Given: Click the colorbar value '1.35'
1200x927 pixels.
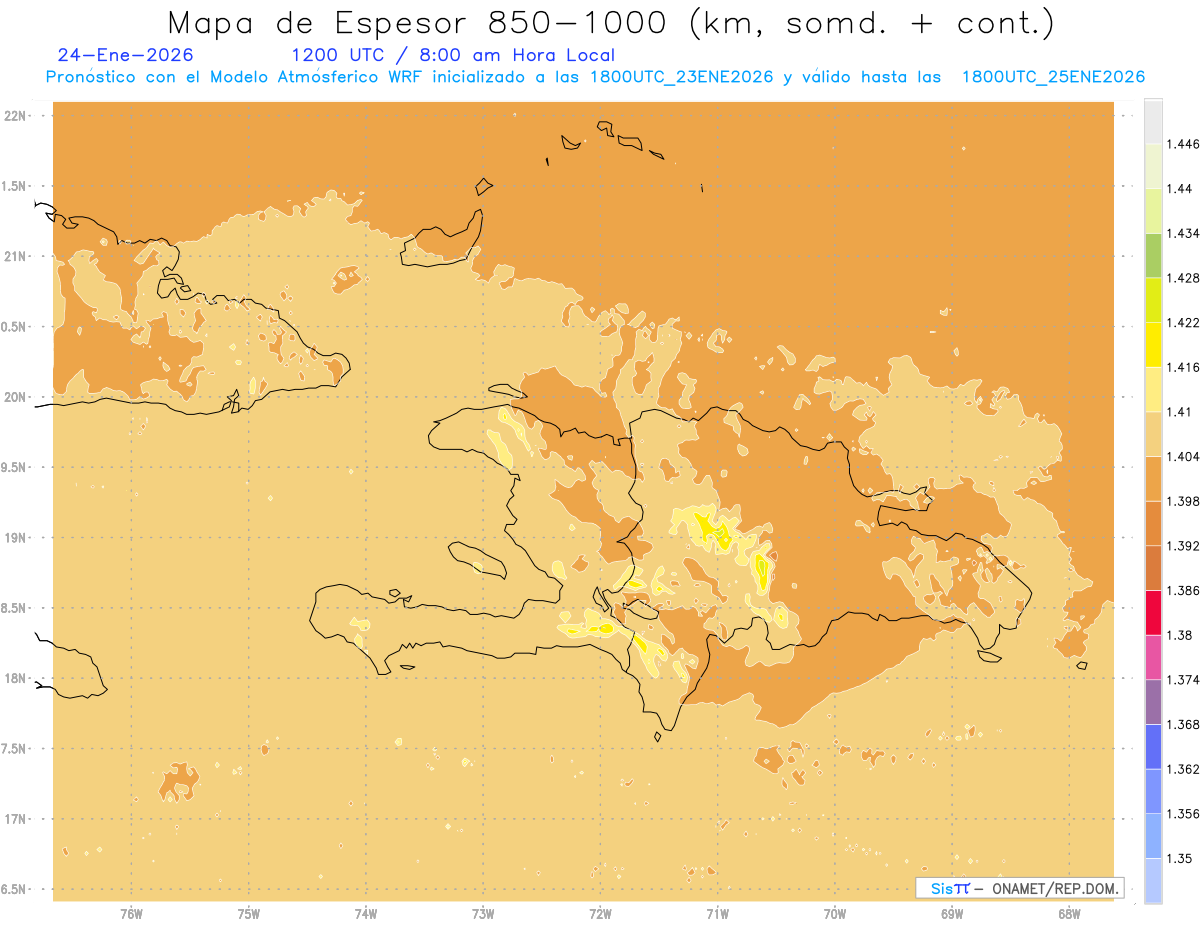Looking at the screenshot, I should pyautogui.click(x=1180, y=859).
